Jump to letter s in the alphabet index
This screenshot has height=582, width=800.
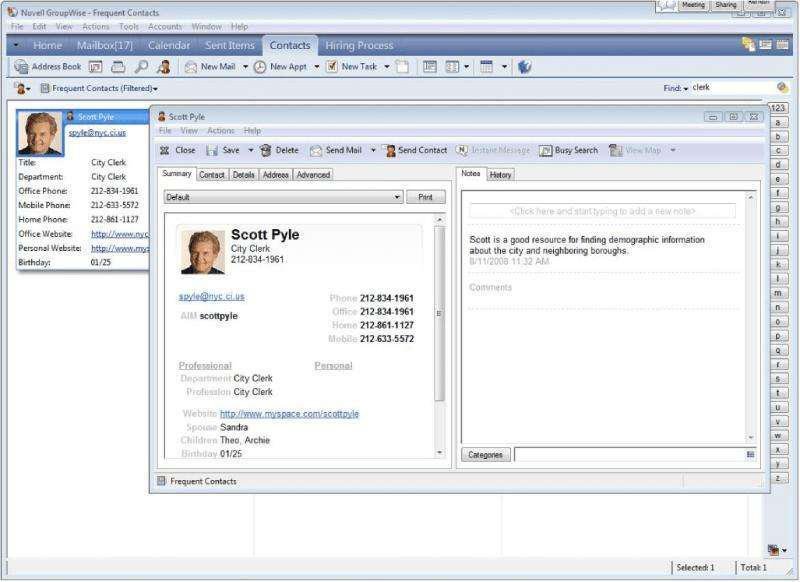pos(778,379)
